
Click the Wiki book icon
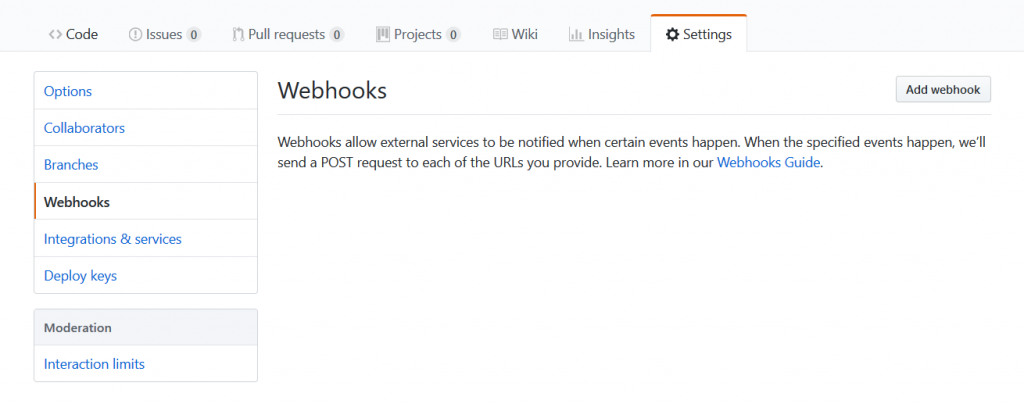[x=500, y=35]
